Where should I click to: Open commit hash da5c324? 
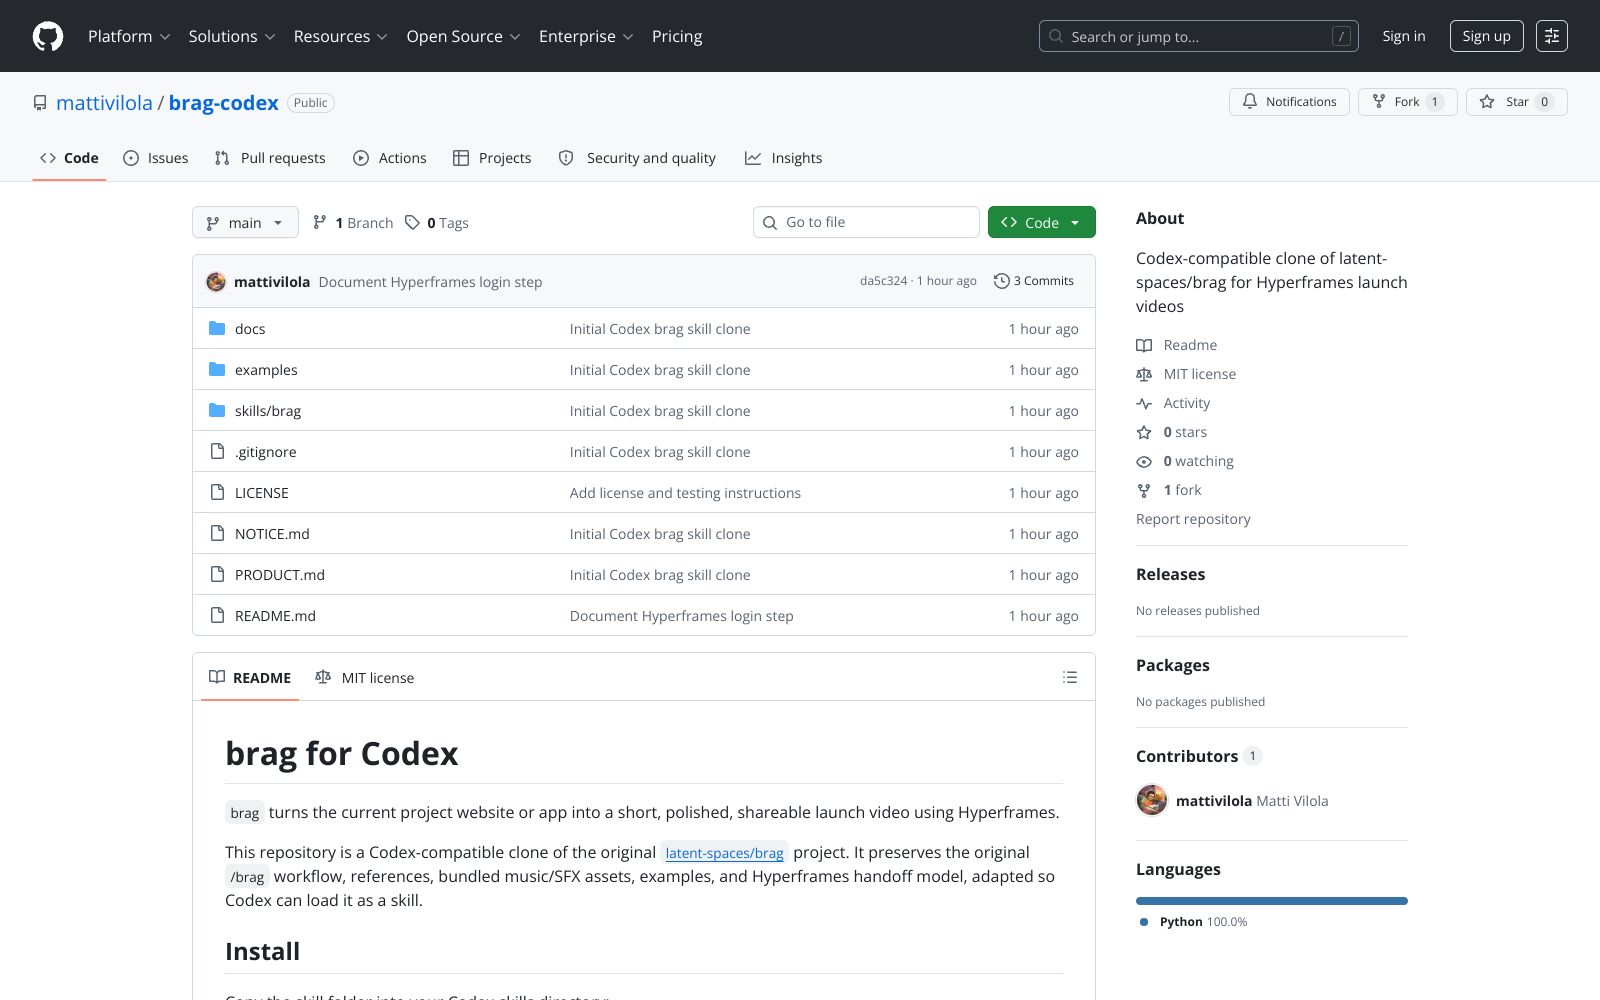[883, 281]
